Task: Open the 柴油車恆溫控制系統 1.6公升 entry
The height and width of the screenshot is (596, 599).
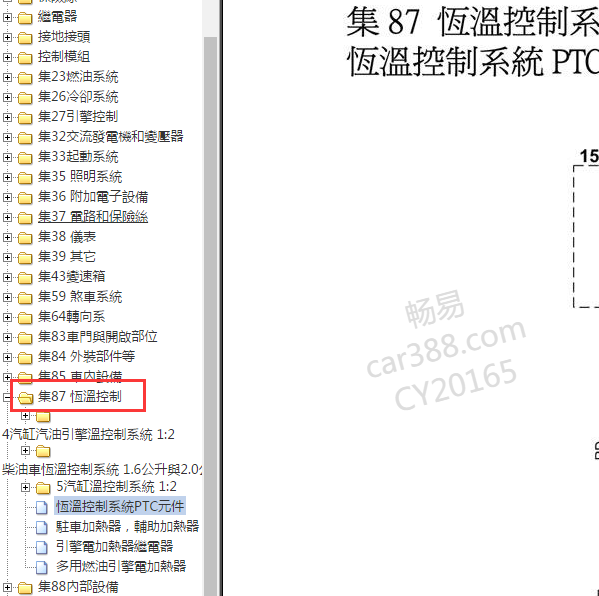Action: pyautogui.click(x=102, y=470)
